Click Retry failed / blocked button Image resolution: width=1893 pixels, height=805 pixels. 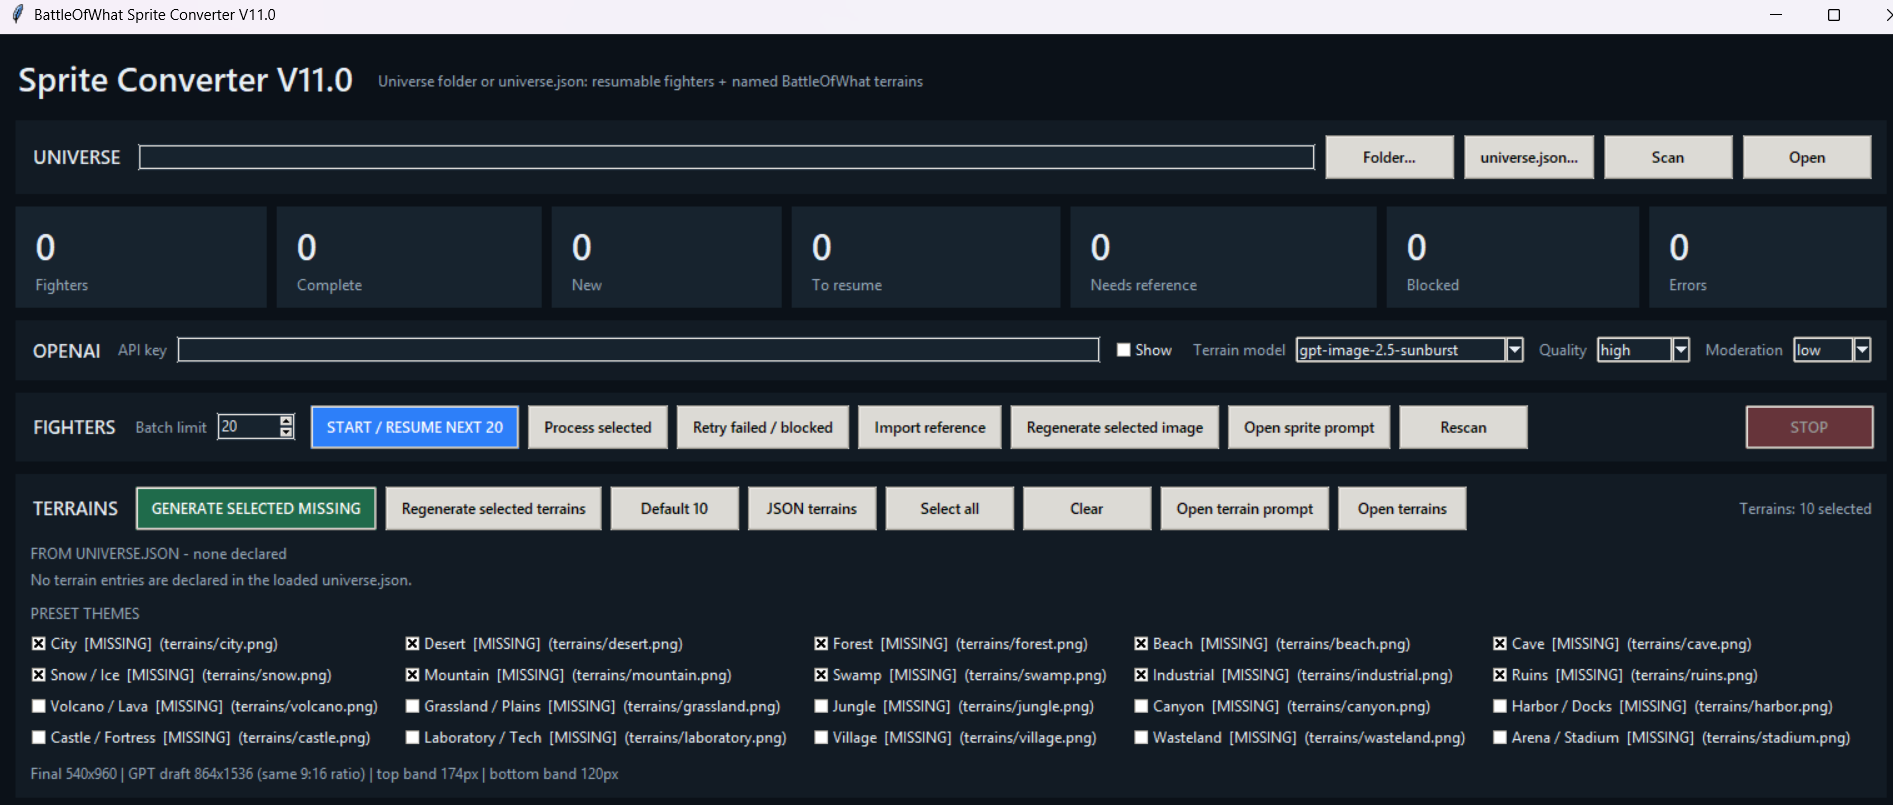(763, 427)
